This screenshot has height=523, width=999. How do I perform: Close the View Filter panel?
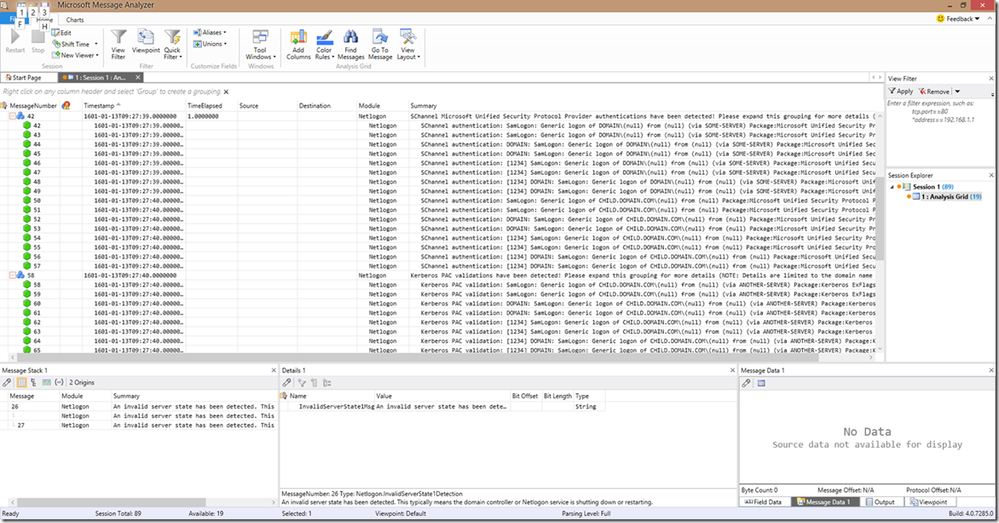click(x=991, y=78)
